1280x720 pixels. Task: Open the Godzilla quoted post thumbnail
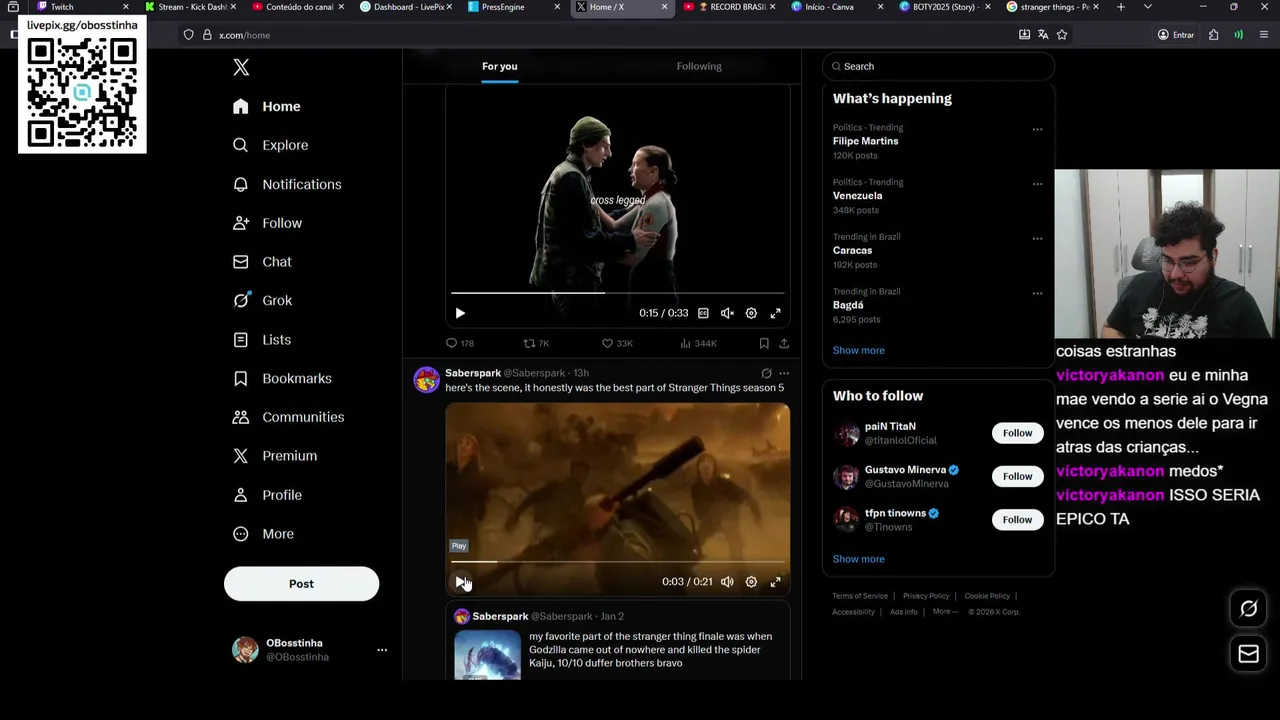pyautogui.click(x=488, y=656)
